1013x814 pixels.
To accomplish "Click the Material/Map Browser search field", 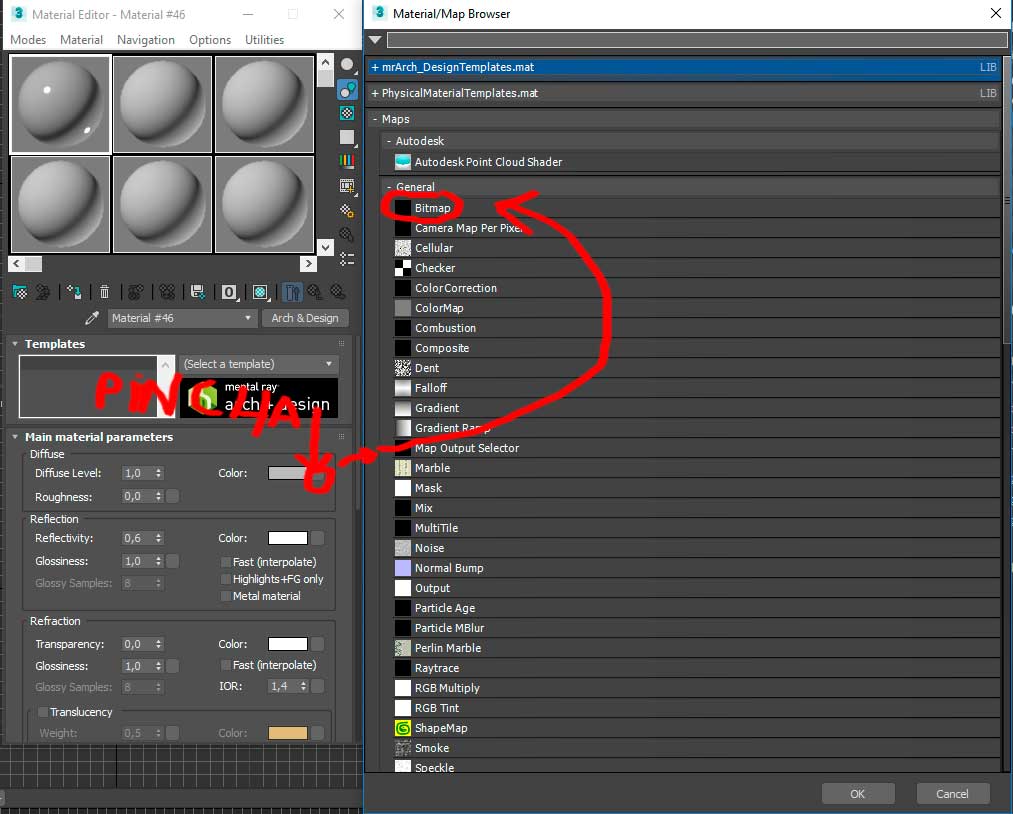I will click(x=697, y=40).
